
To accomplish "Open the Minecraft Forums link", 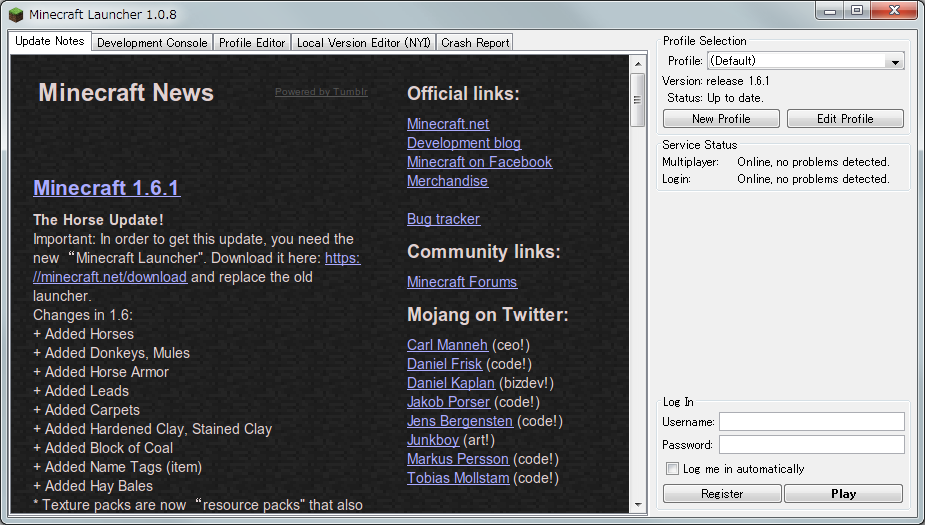I will [462, 282].
